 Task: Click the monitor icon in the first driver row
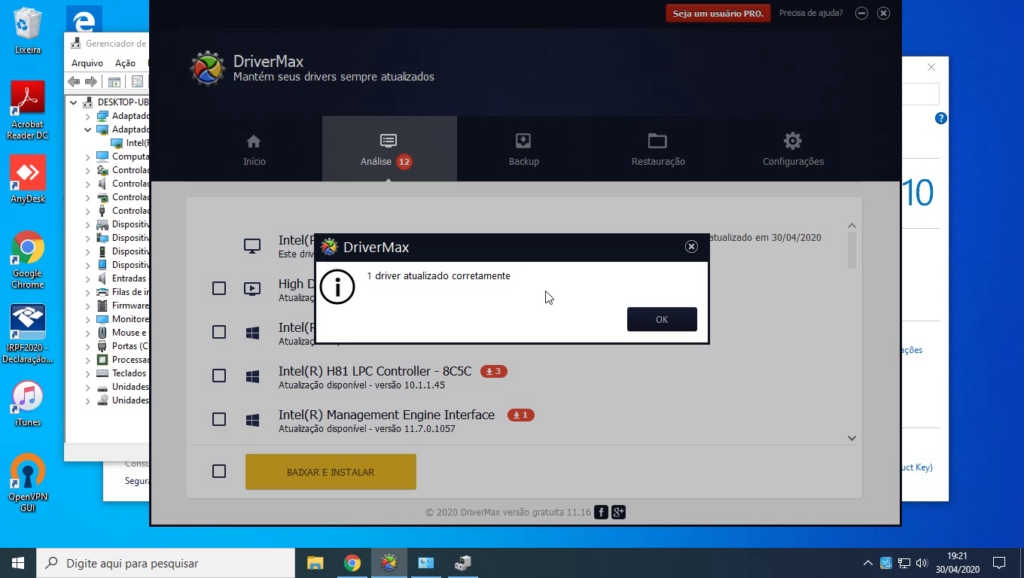[x=252, y=246]
